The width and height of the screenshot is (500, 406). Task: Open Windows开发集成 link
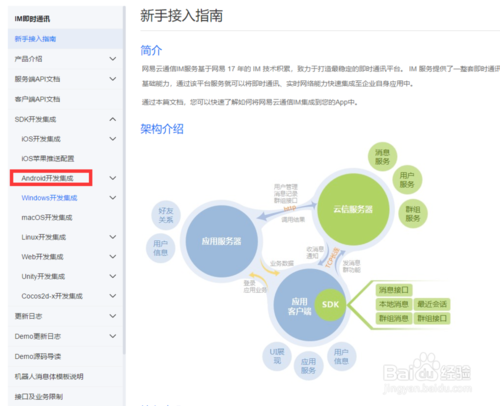pyautogui.click(x=49, y=198)
